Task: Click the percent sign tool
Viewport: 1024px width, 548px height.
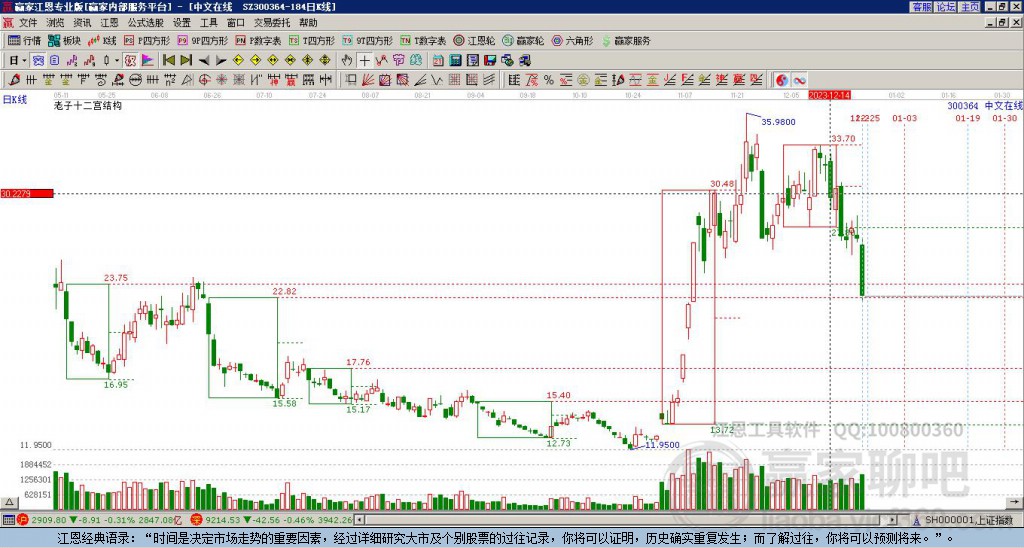Action: (549, 80)
